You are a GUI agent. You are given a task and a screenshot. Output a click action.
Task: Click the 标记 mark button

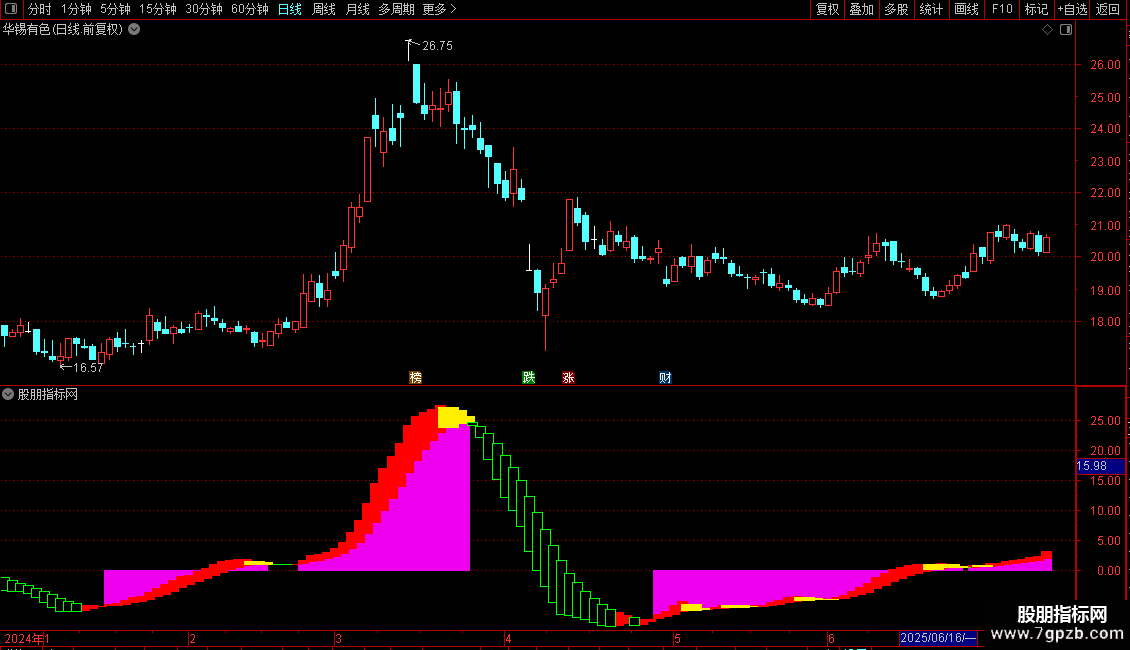coord(1036,9)
